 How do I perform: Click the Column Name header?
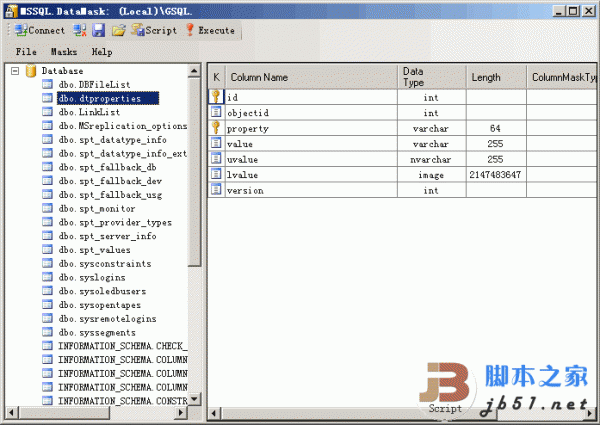click(x=311, y=77)
